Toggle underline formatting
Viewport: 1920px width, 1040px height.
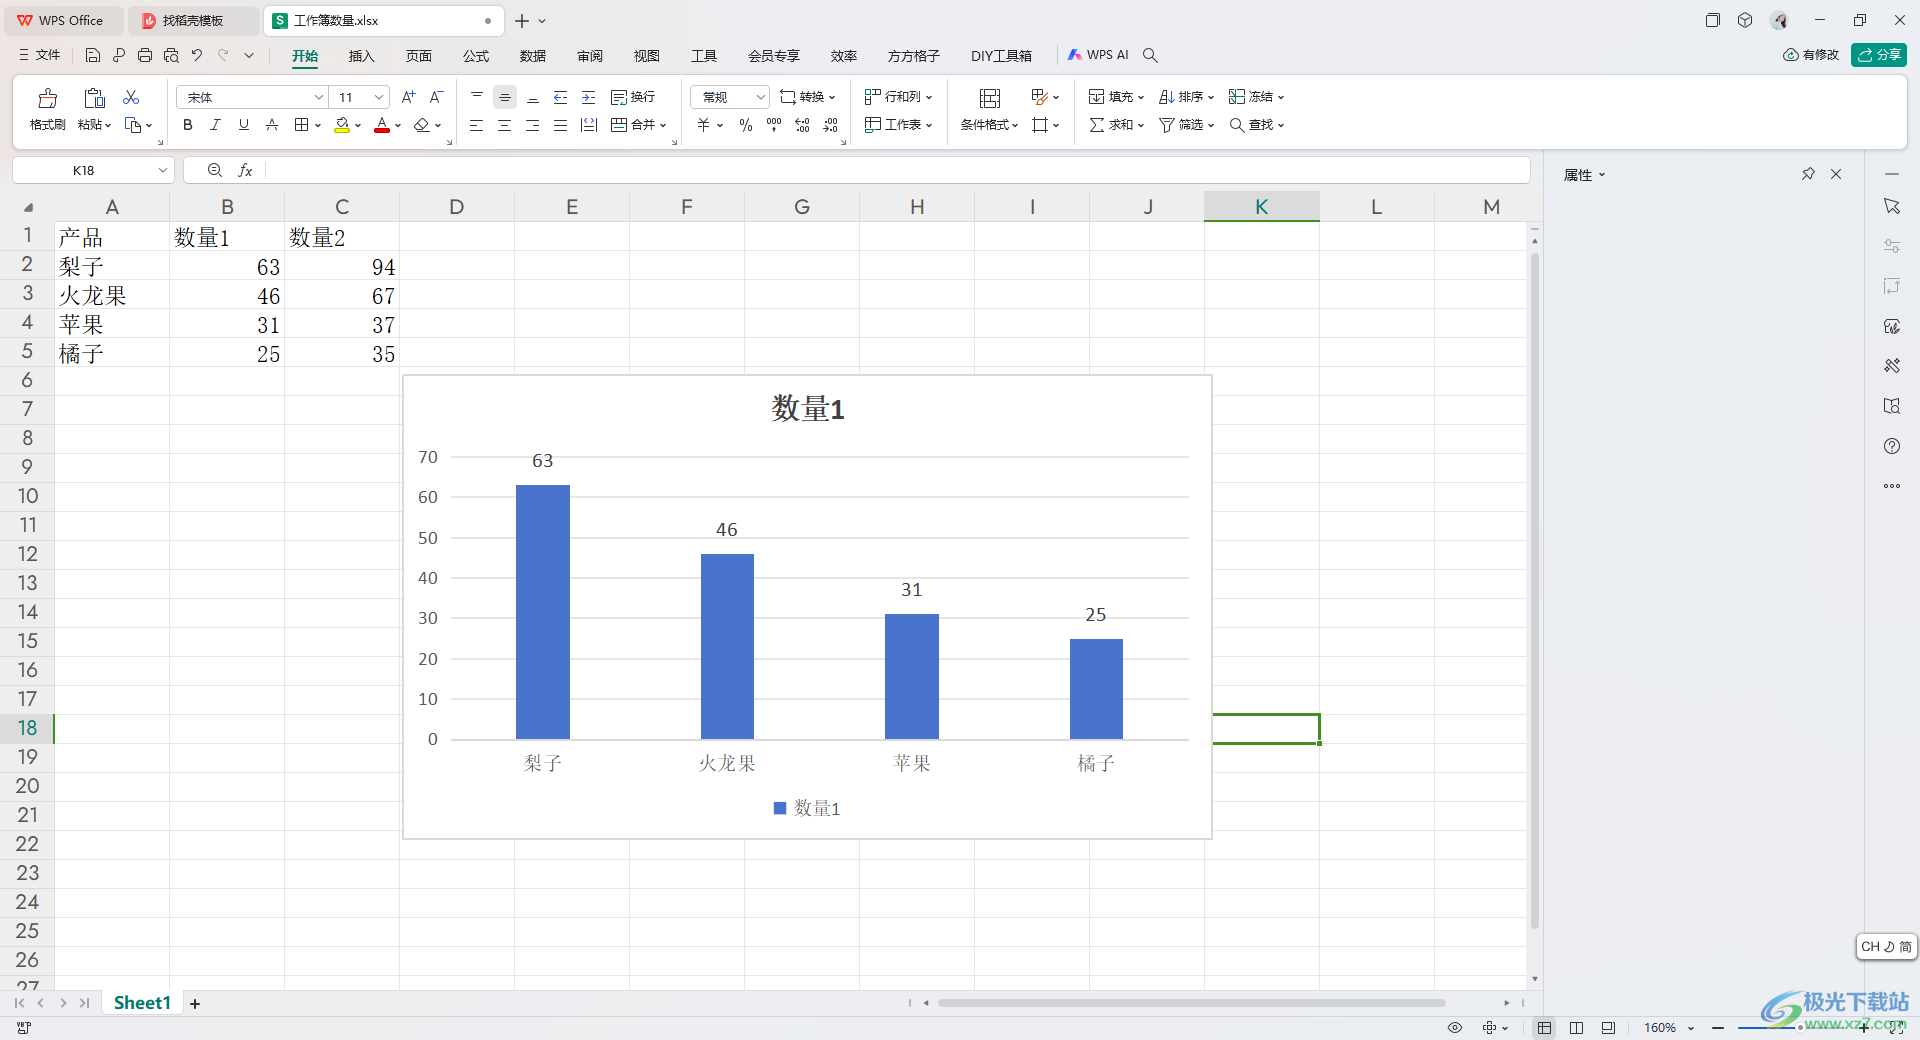pos(243,125)
